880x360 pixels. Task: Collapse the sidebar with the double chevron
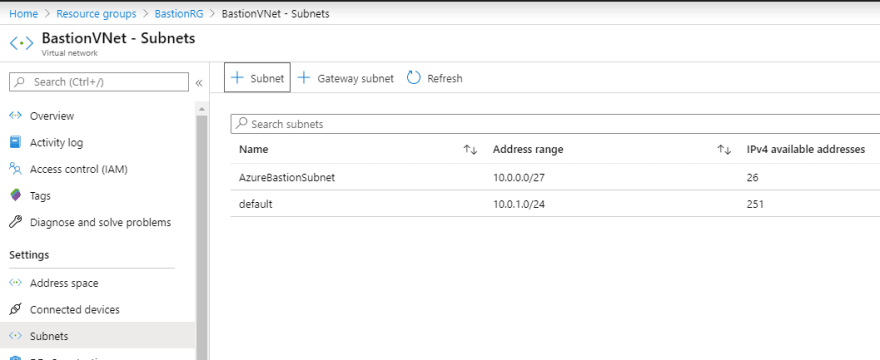click(199, 83)
